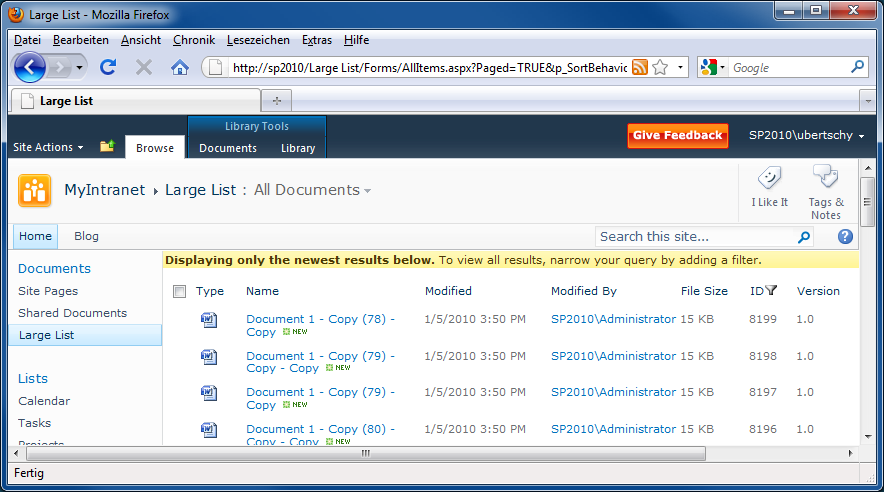Expand the SP2010\ubertschy user menu
This screenshot has width=884, height=492.
pos(807,135)
